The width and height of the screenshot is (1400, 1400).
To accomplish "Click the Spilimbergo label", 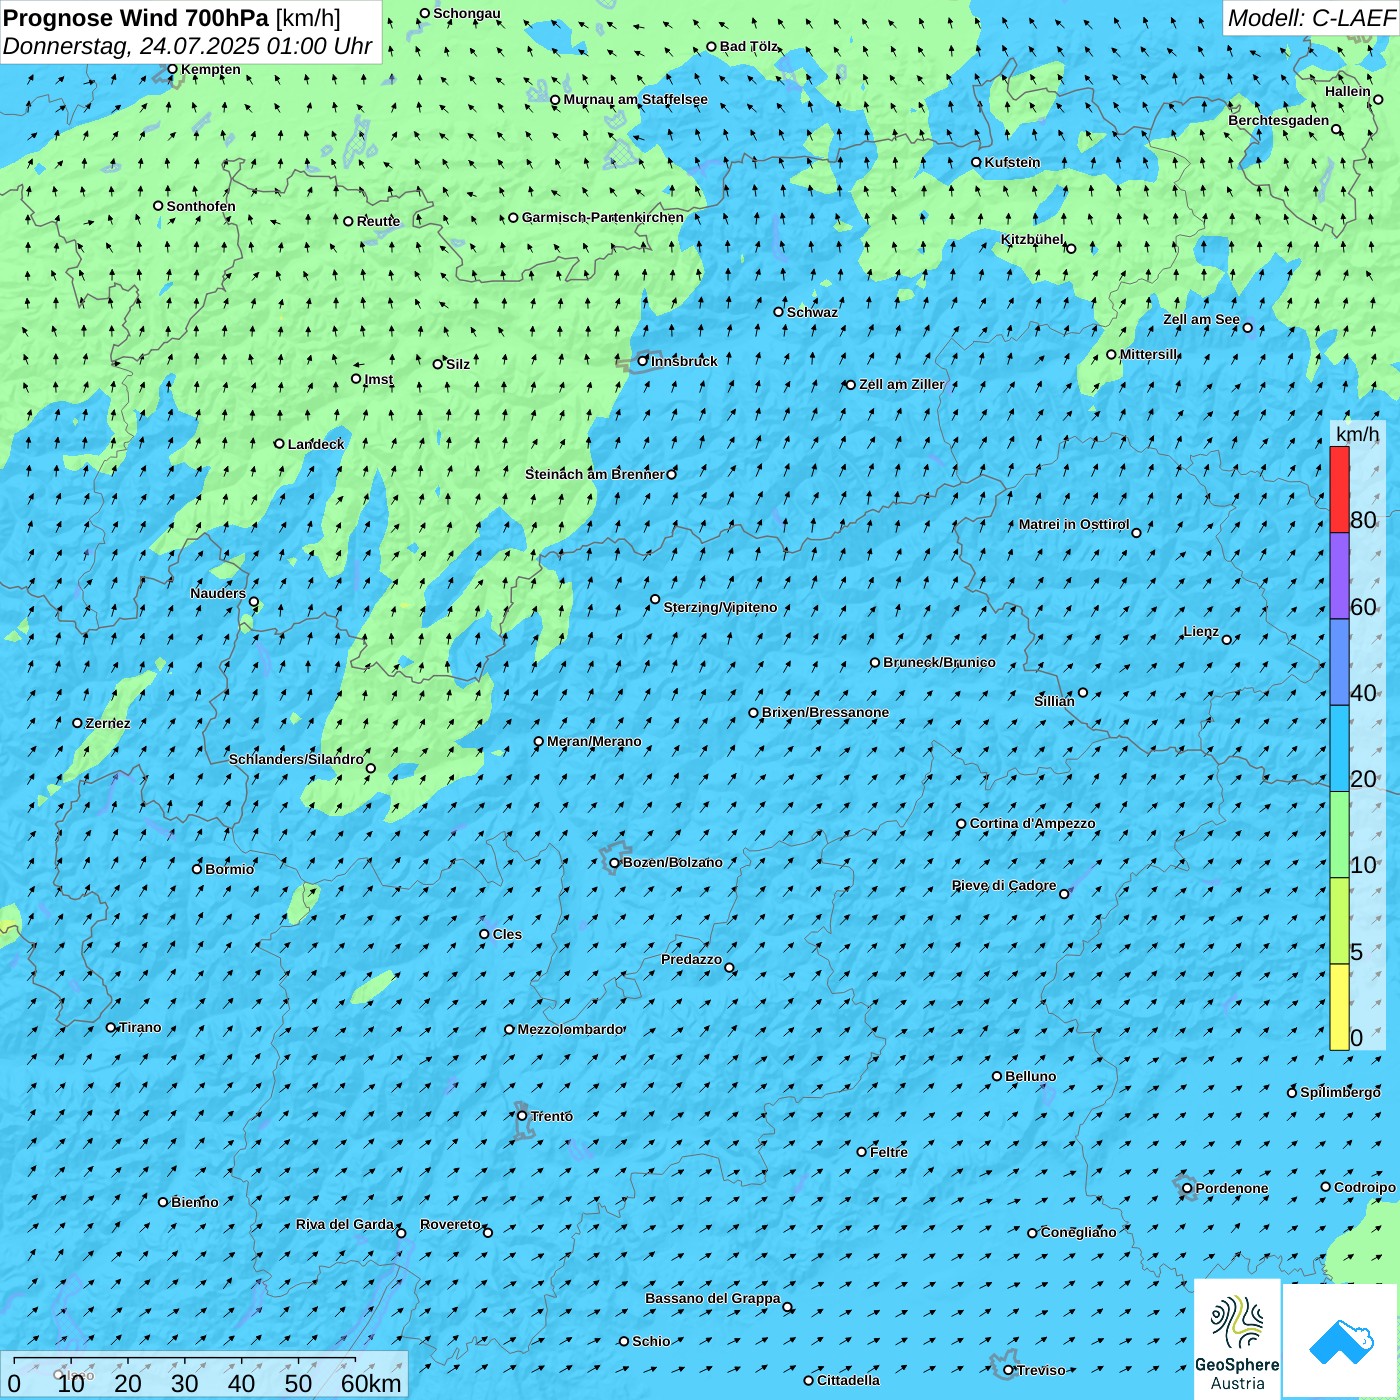I will coord(1340,1092).
